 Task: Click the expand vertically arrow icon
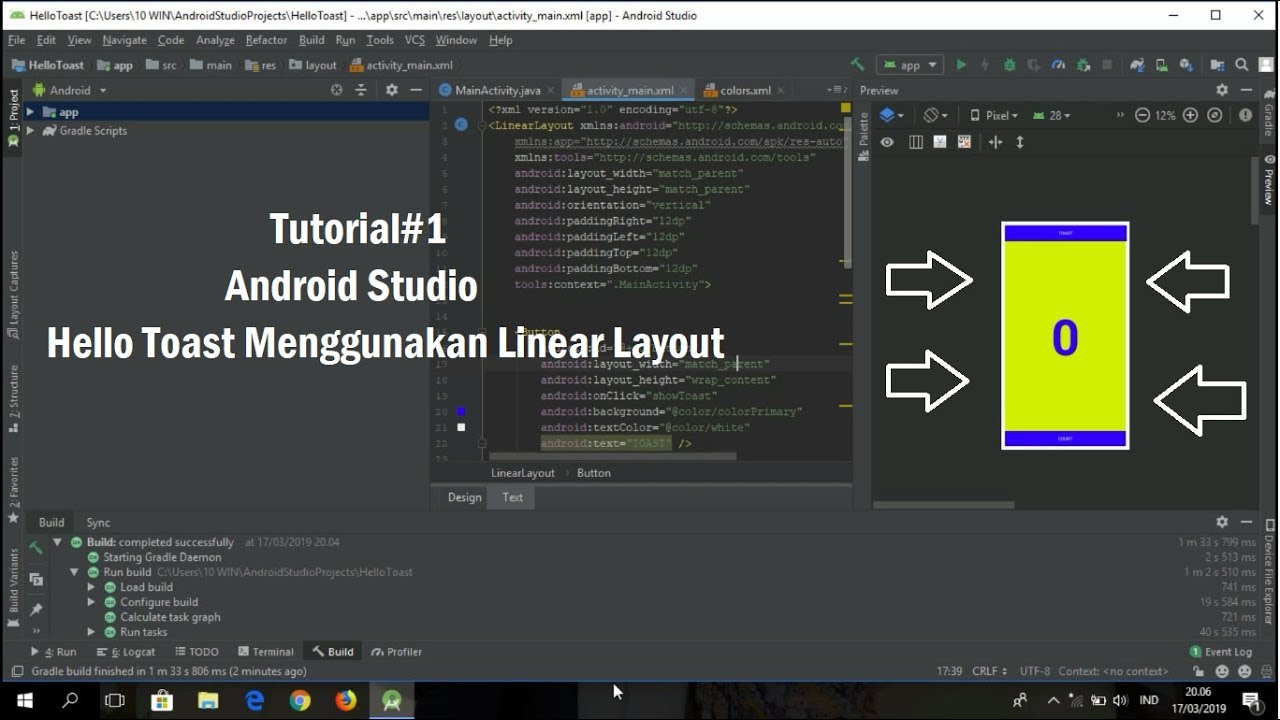pyautogui.click(x=1020, y=142)
